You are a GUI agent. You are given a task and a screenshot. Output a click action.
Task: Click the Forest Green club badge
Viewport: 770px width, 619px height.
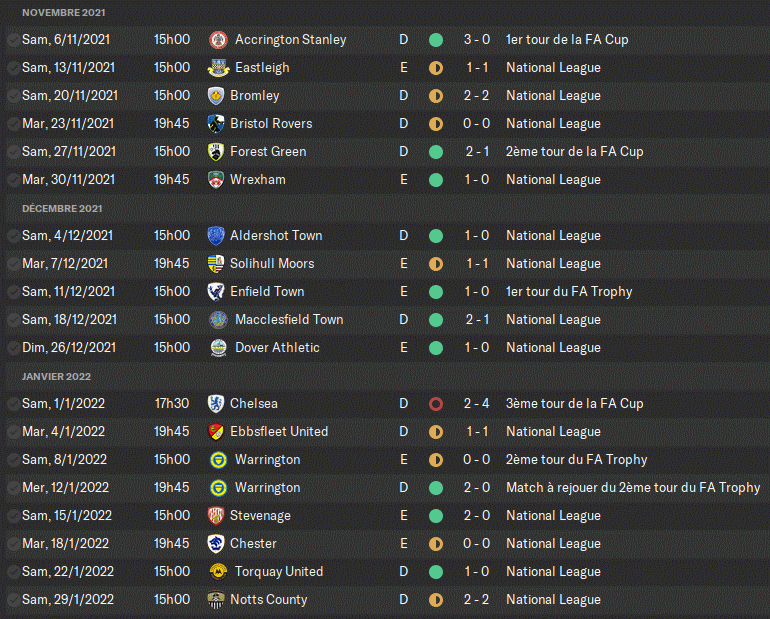[216, 152]
